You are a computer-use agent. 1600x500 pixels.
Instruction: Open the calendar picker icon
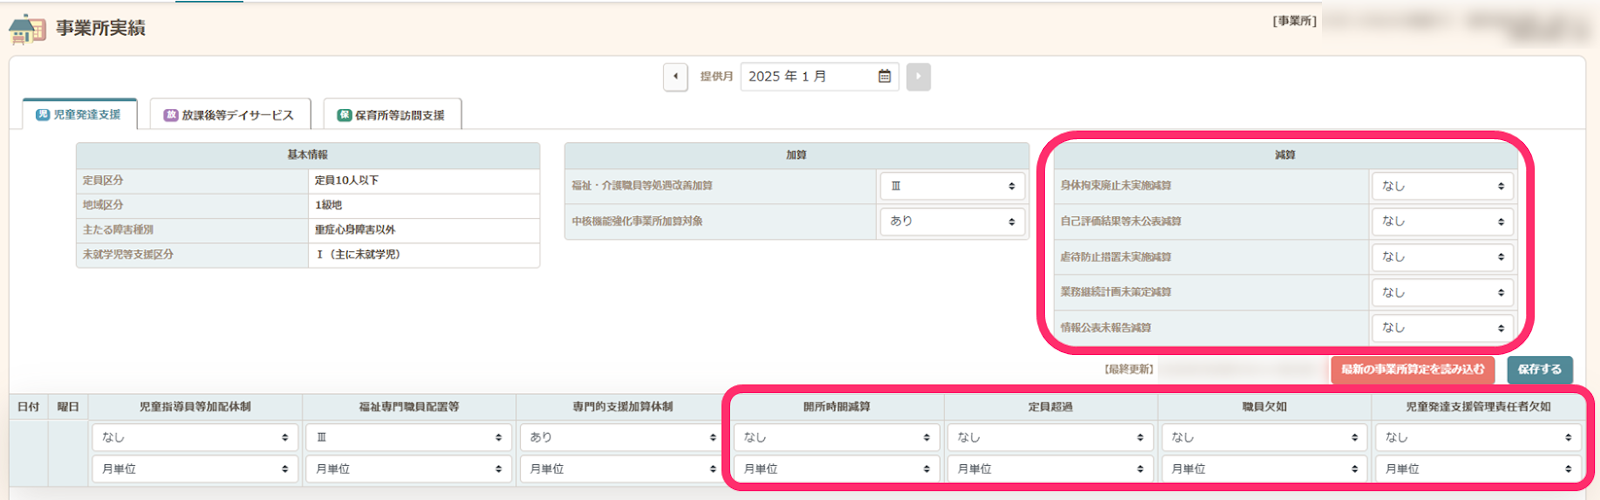[x=884, y=77]
